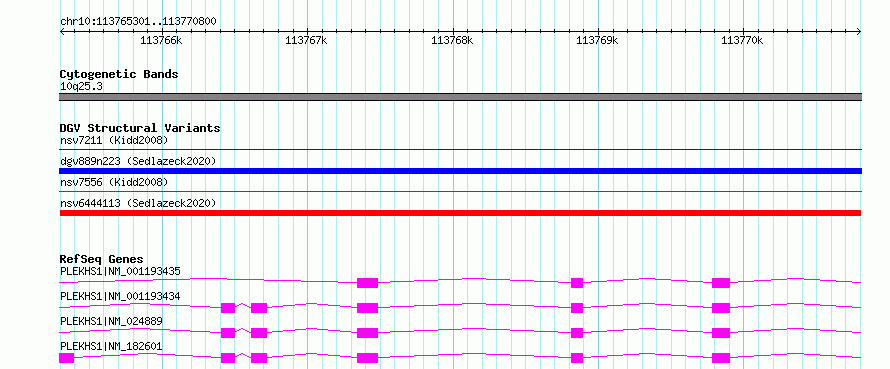
Task: Select the grey 10q25.3 cytogenetic band bar
Action: (x=460, y=97)
